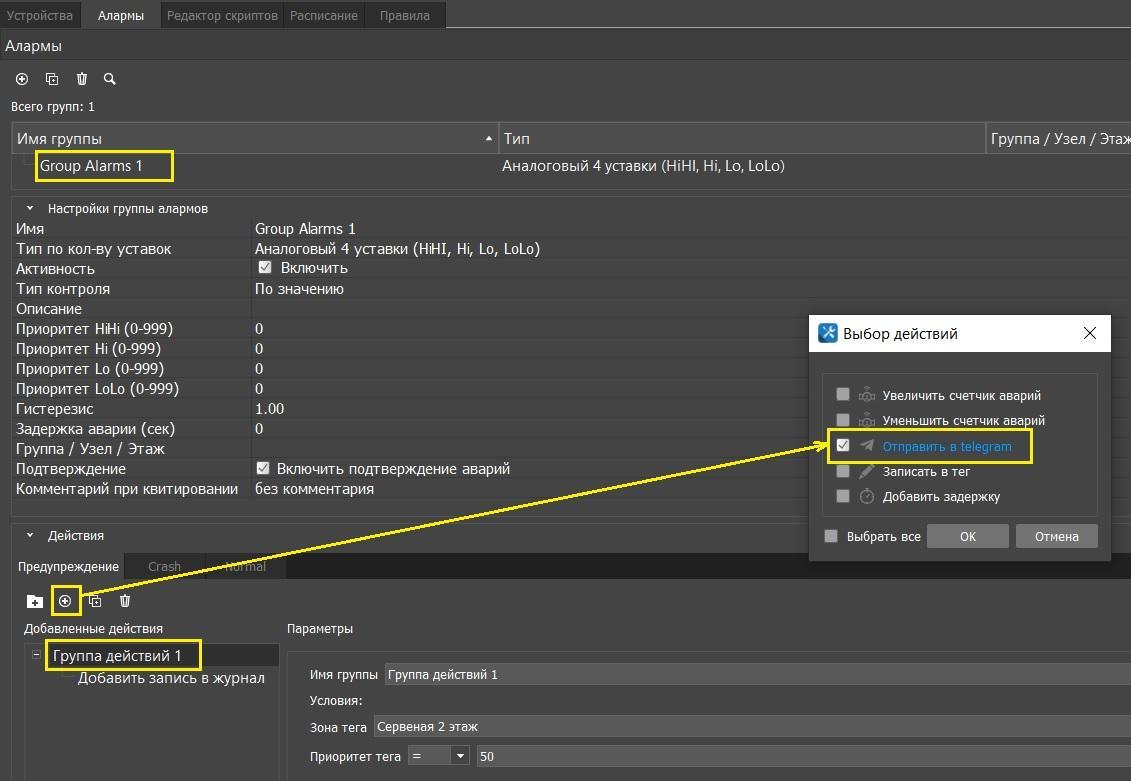Click the copy action icon in Действия toolbar
This screenshot has width=1131, height=781.
[95, 601]
